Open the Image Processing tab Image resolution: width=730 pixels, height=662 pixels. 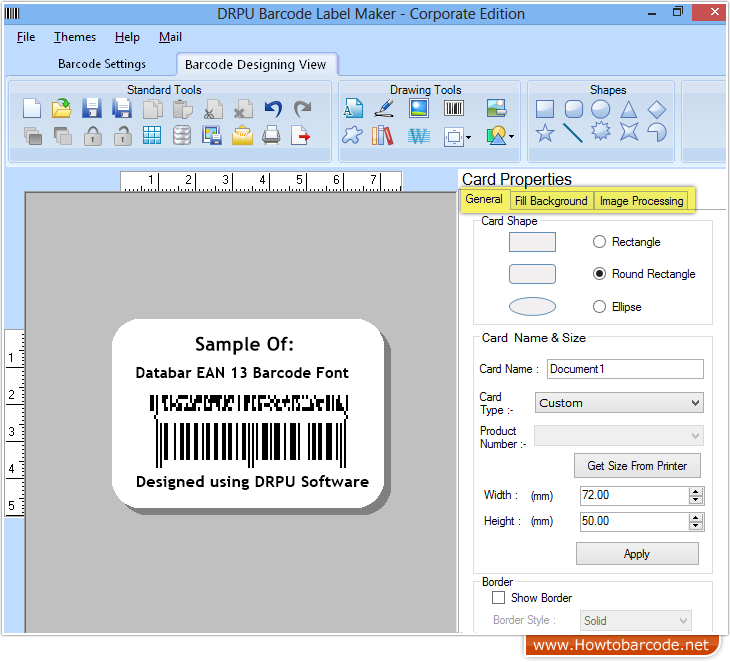[x=641, y=201]
